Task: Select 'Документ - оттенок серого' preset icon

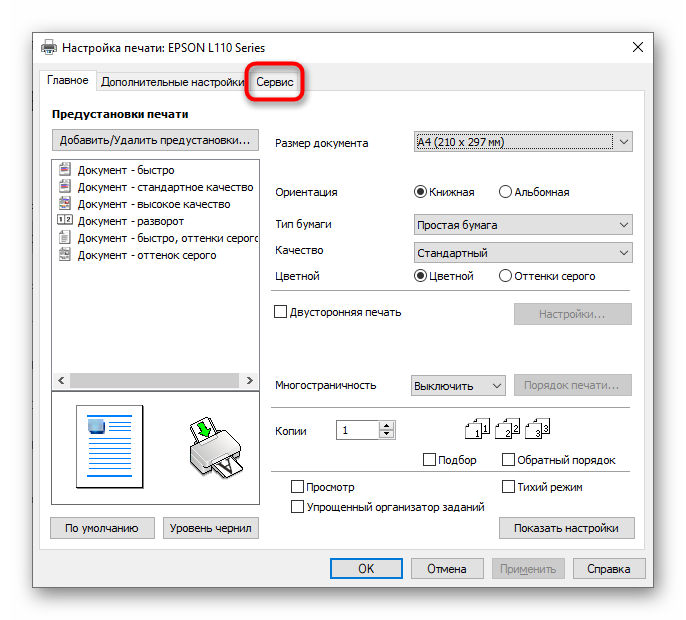Action: (66, 255)
